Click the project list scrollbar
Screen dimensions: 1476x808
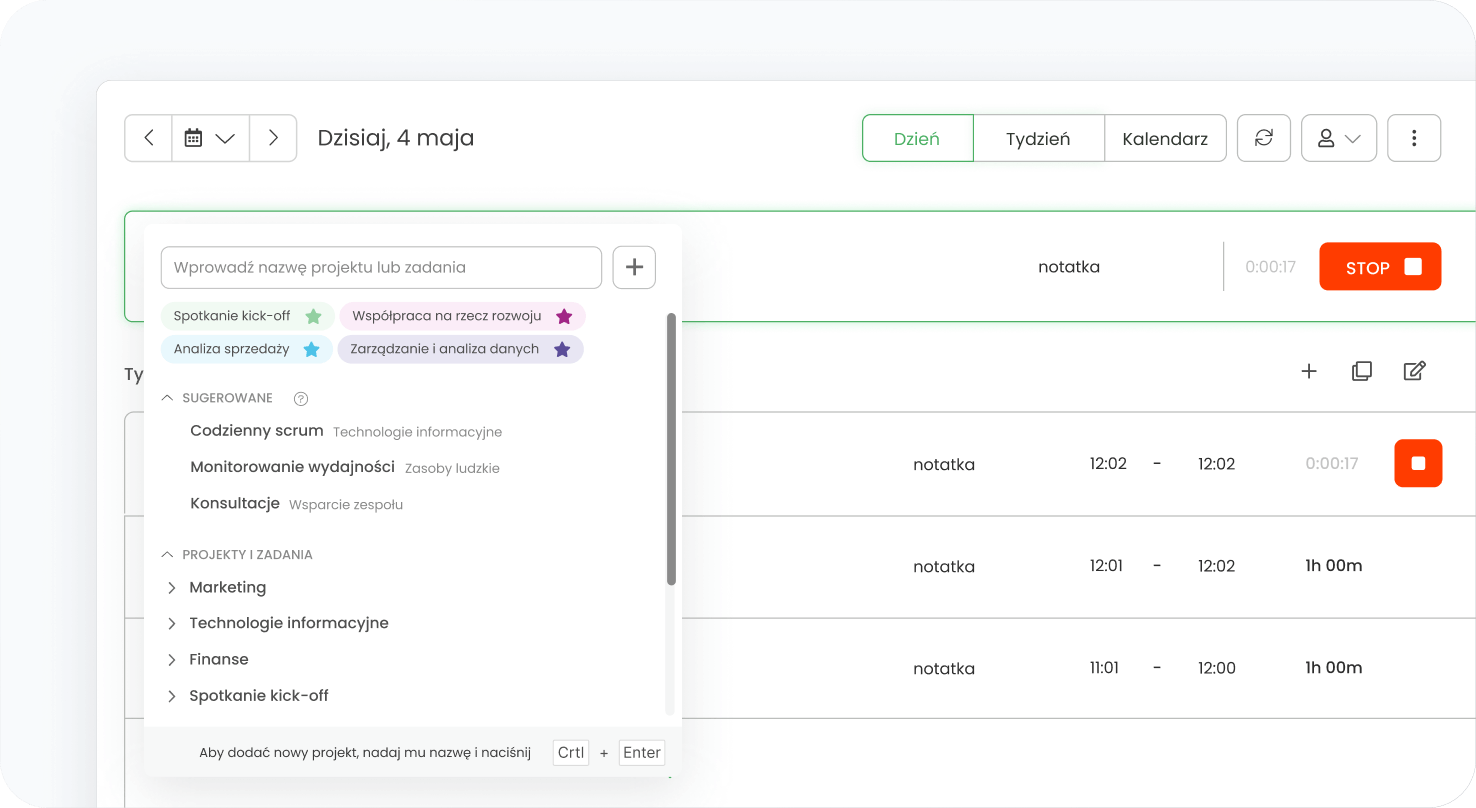[x=671, y=450]
